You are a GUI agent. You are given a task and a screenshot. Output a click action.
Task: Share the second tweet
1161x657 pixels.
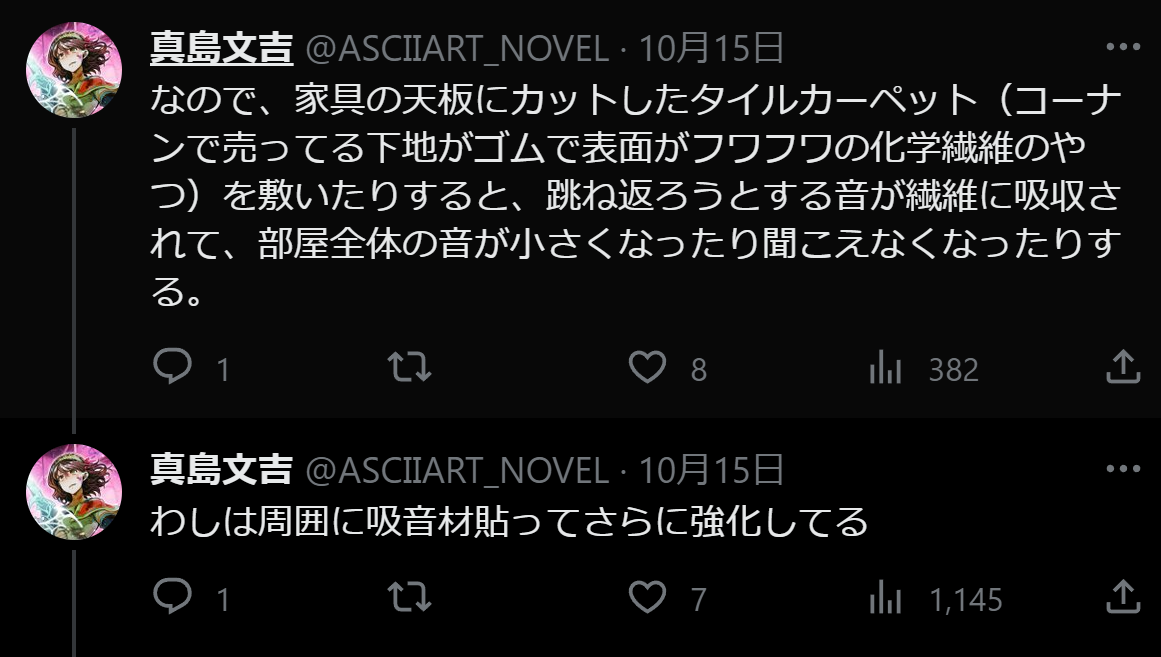pyautogui.click(x=1123, y=597)
